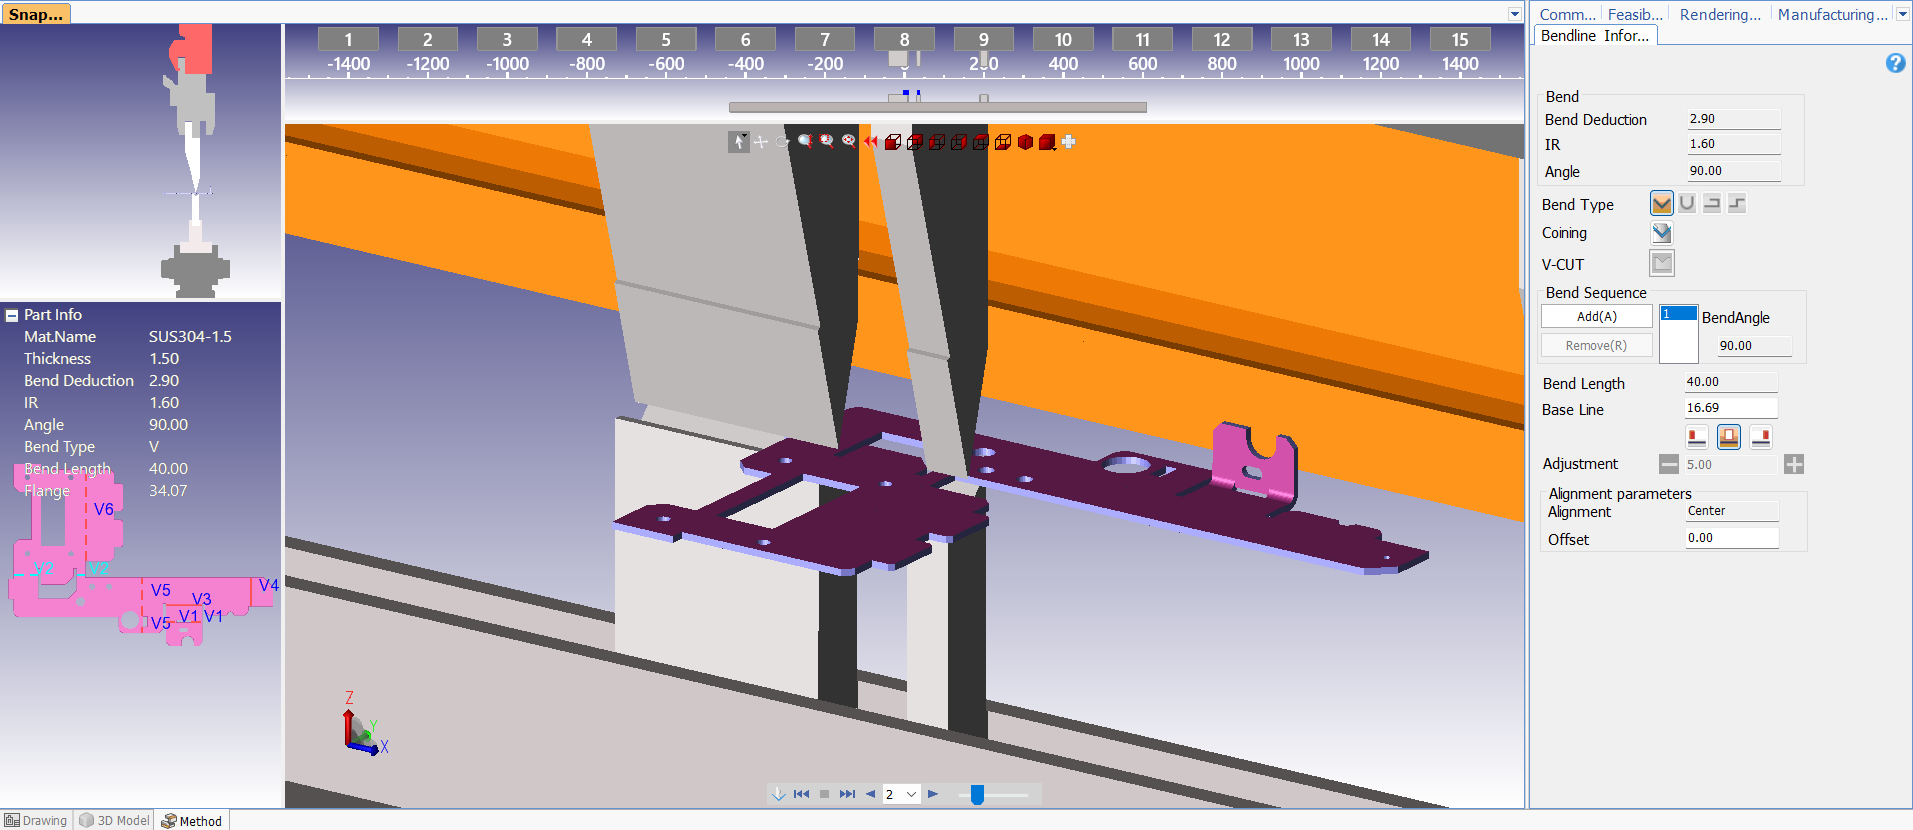Select the pointer tool in viewport toolbar

tap(738, 142)
